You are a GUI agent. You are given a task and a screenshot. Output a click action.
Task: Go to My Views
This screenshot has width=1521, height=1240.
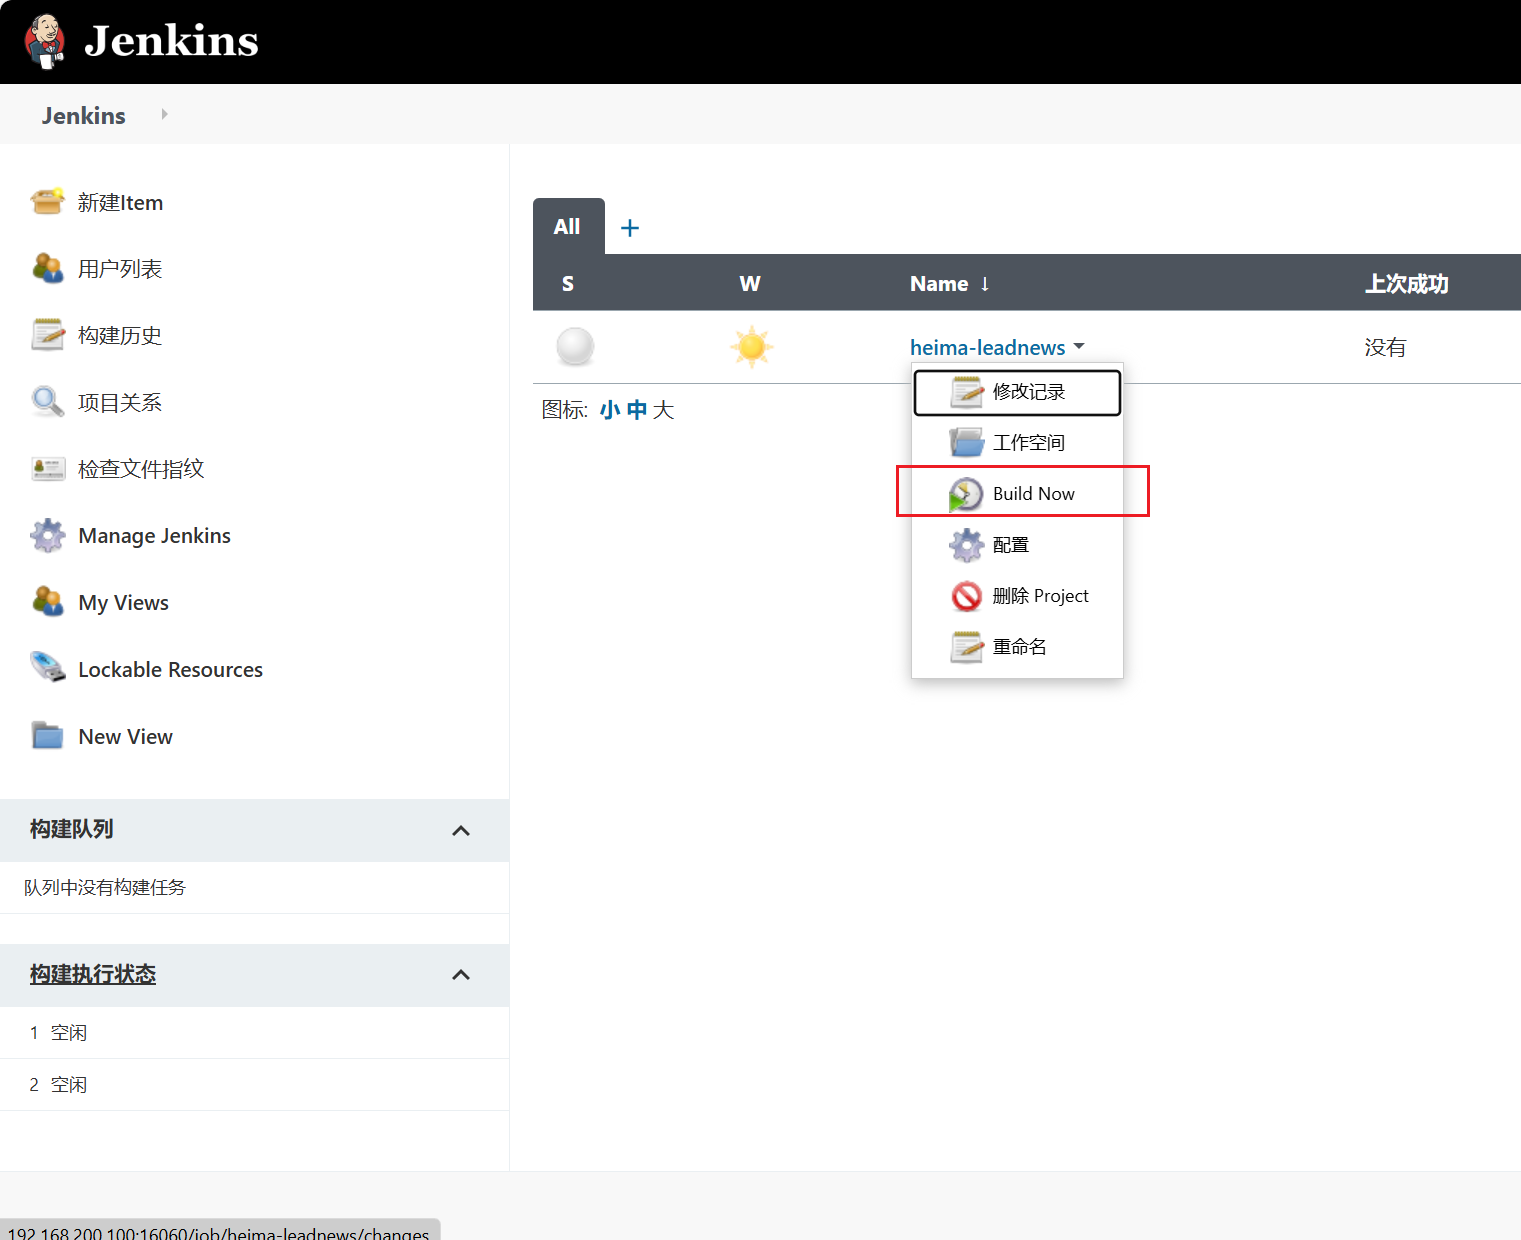click(x=124, y=603)
